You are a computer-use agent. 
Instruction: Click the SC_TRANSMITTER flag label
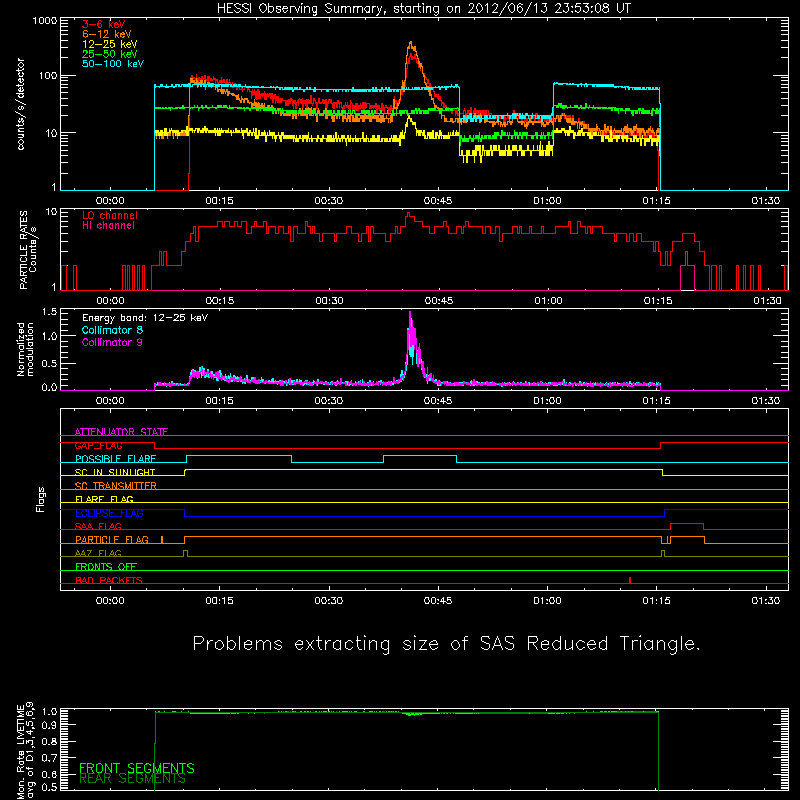[116, 485]
